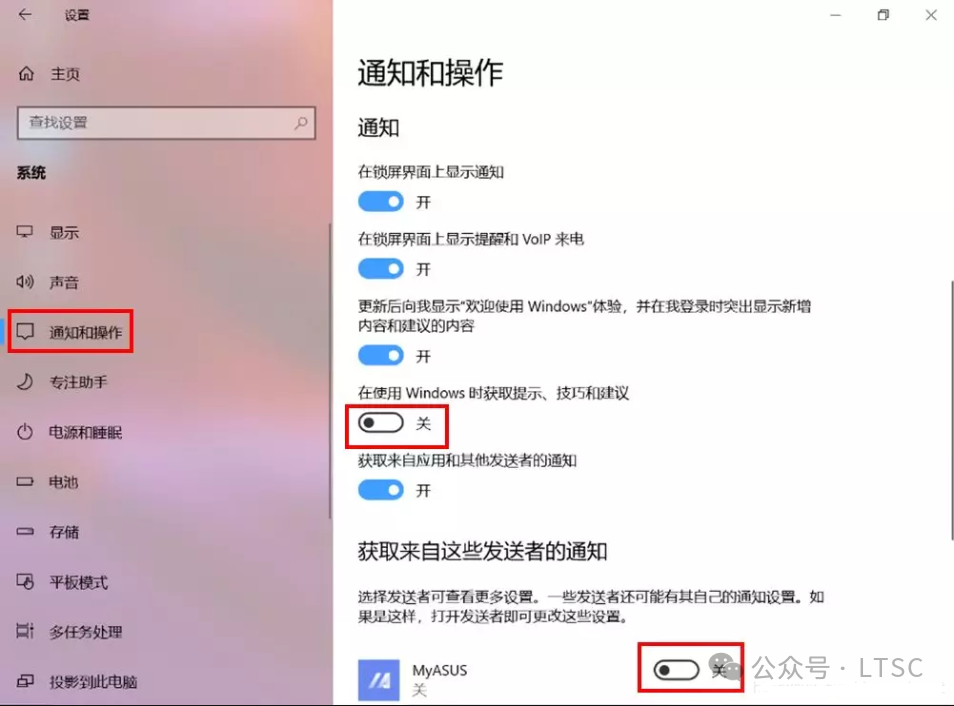Turn on the MyASUS notifications switch
The height and width of the screenshot is (706, 954).
676,670
